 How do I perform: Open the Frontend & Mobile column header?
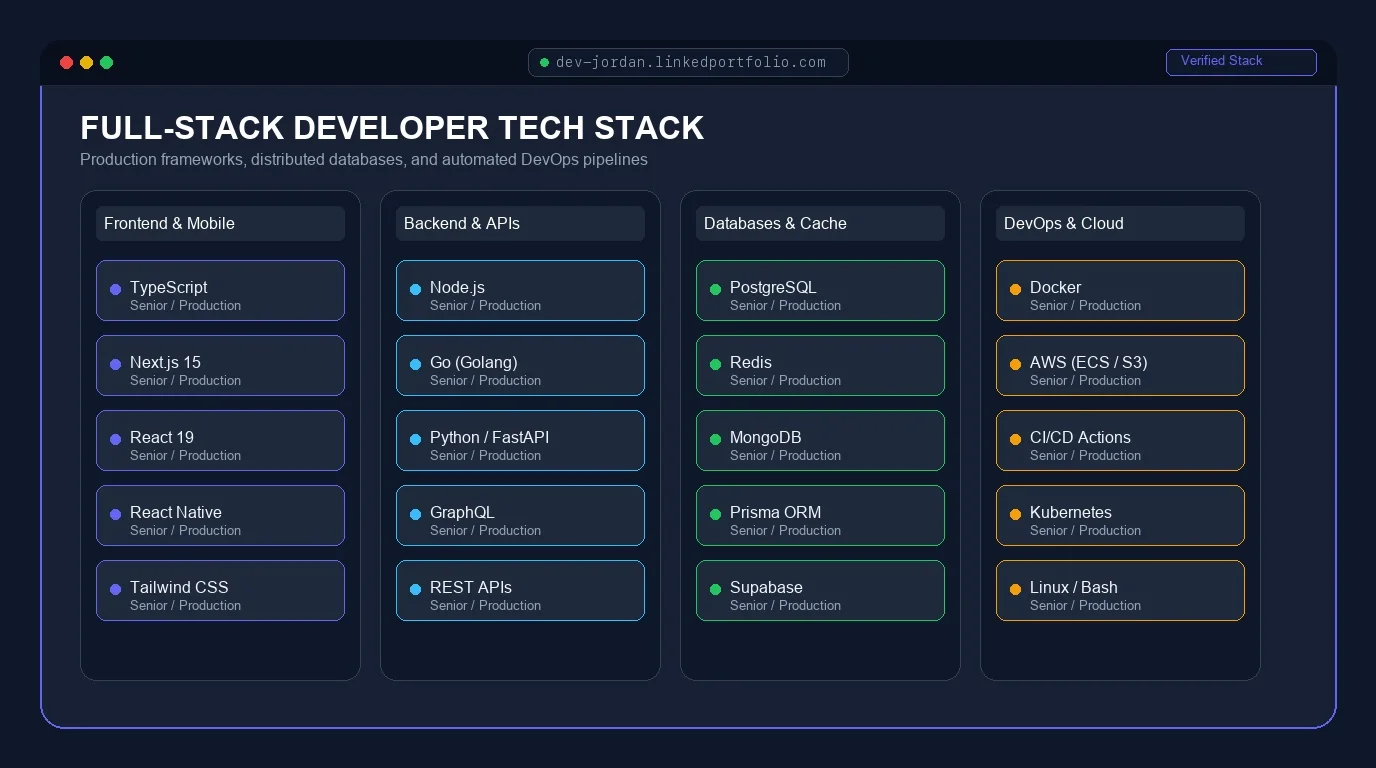point(220,223)
